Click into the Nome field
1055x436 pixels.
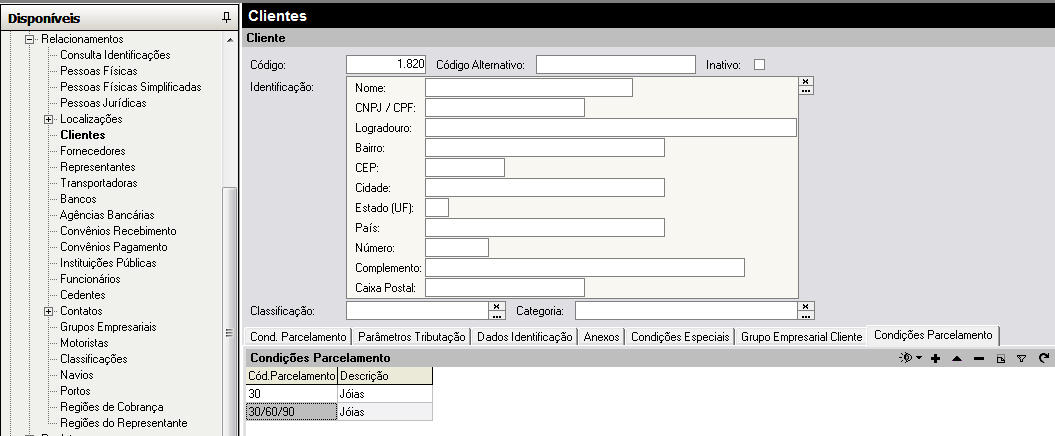click(x=529, y=87)
